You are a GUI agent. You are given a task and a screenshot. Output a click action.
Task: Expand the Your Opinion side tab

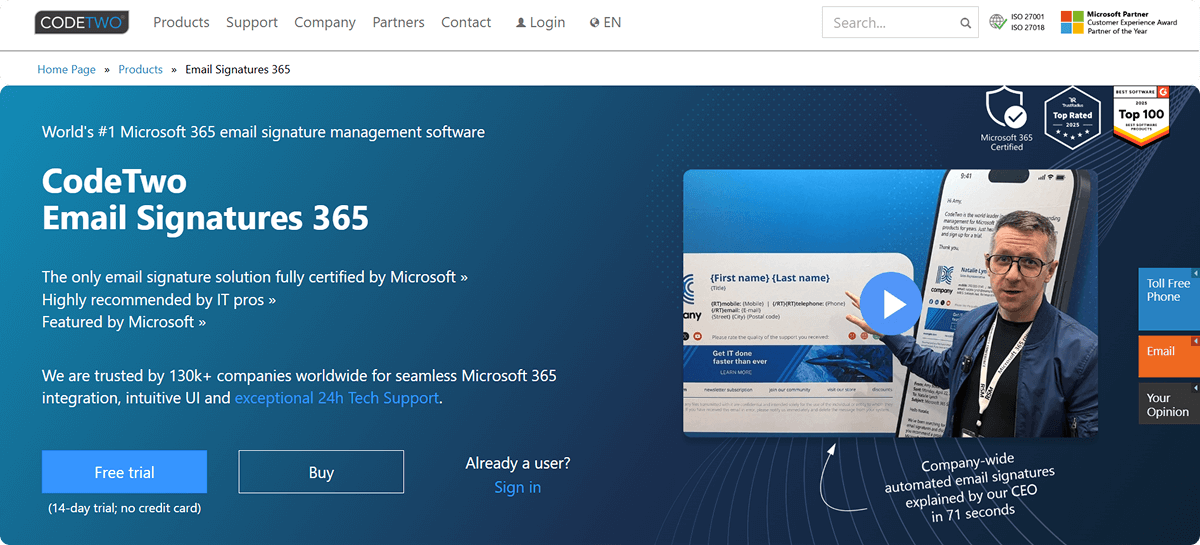tap(1168, 403)
